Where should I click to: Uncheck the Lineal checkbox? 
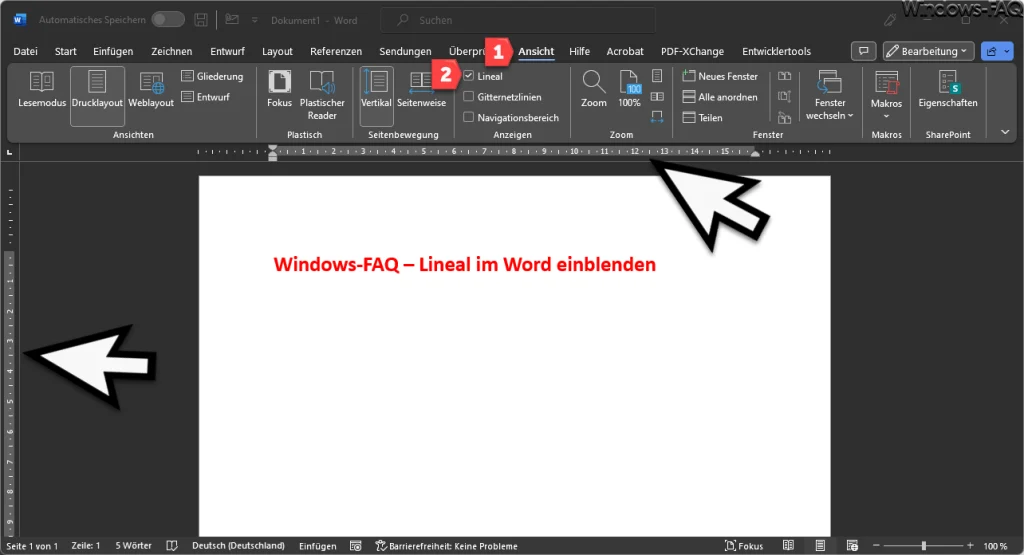click(469, 76)
